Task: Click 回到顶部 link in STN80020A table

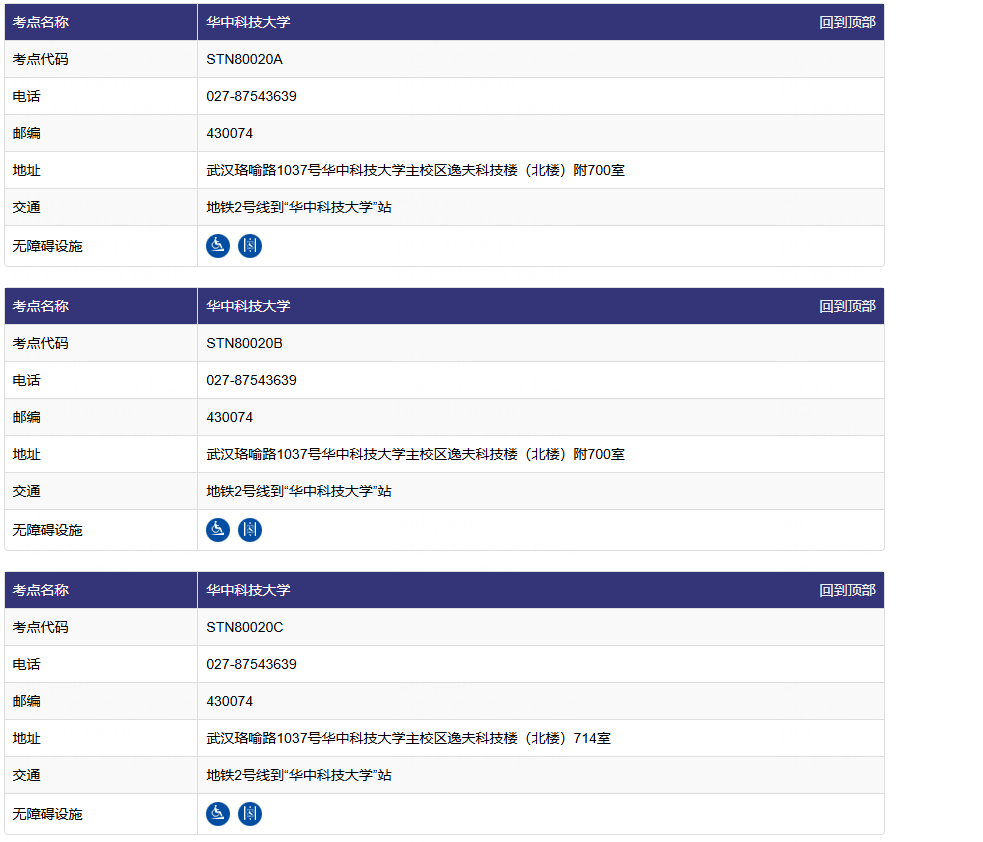Action: 847,22
